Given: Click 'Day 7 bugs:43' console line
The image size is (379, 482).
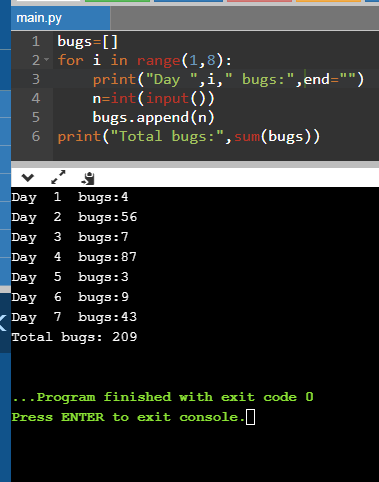Looking at the screenshot, I should 74,317.
